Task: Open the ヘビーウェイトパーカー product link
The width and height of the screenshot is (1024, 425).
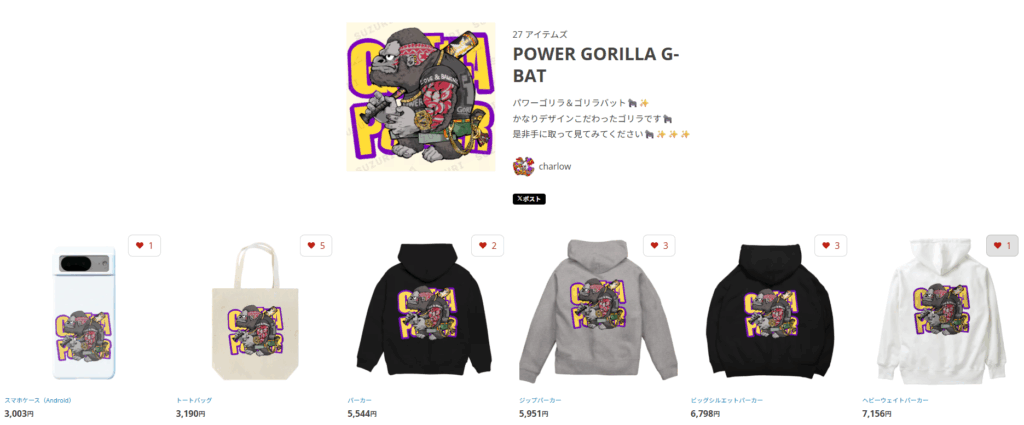Action: click(x=895, y=400)
